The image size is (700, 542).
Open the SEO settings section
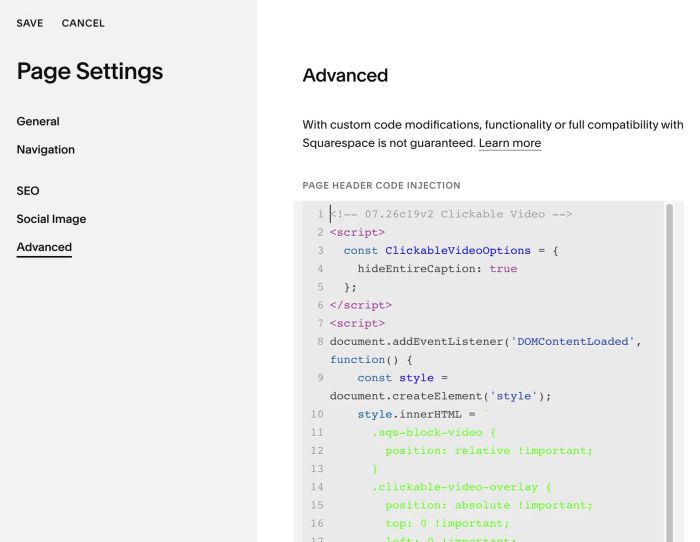(28, 191)
